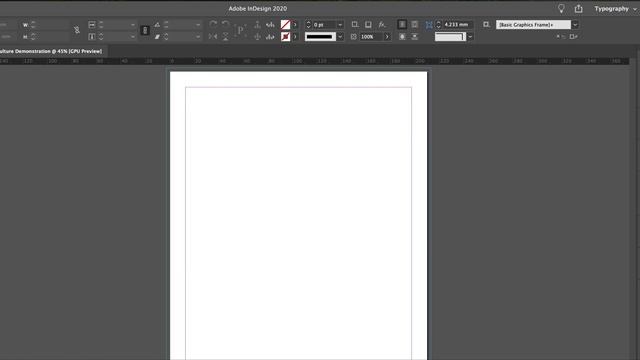This screenshot has width=640, height=360.
Task: Expand the stroke swatch options arrow
Action: point(295,37)
